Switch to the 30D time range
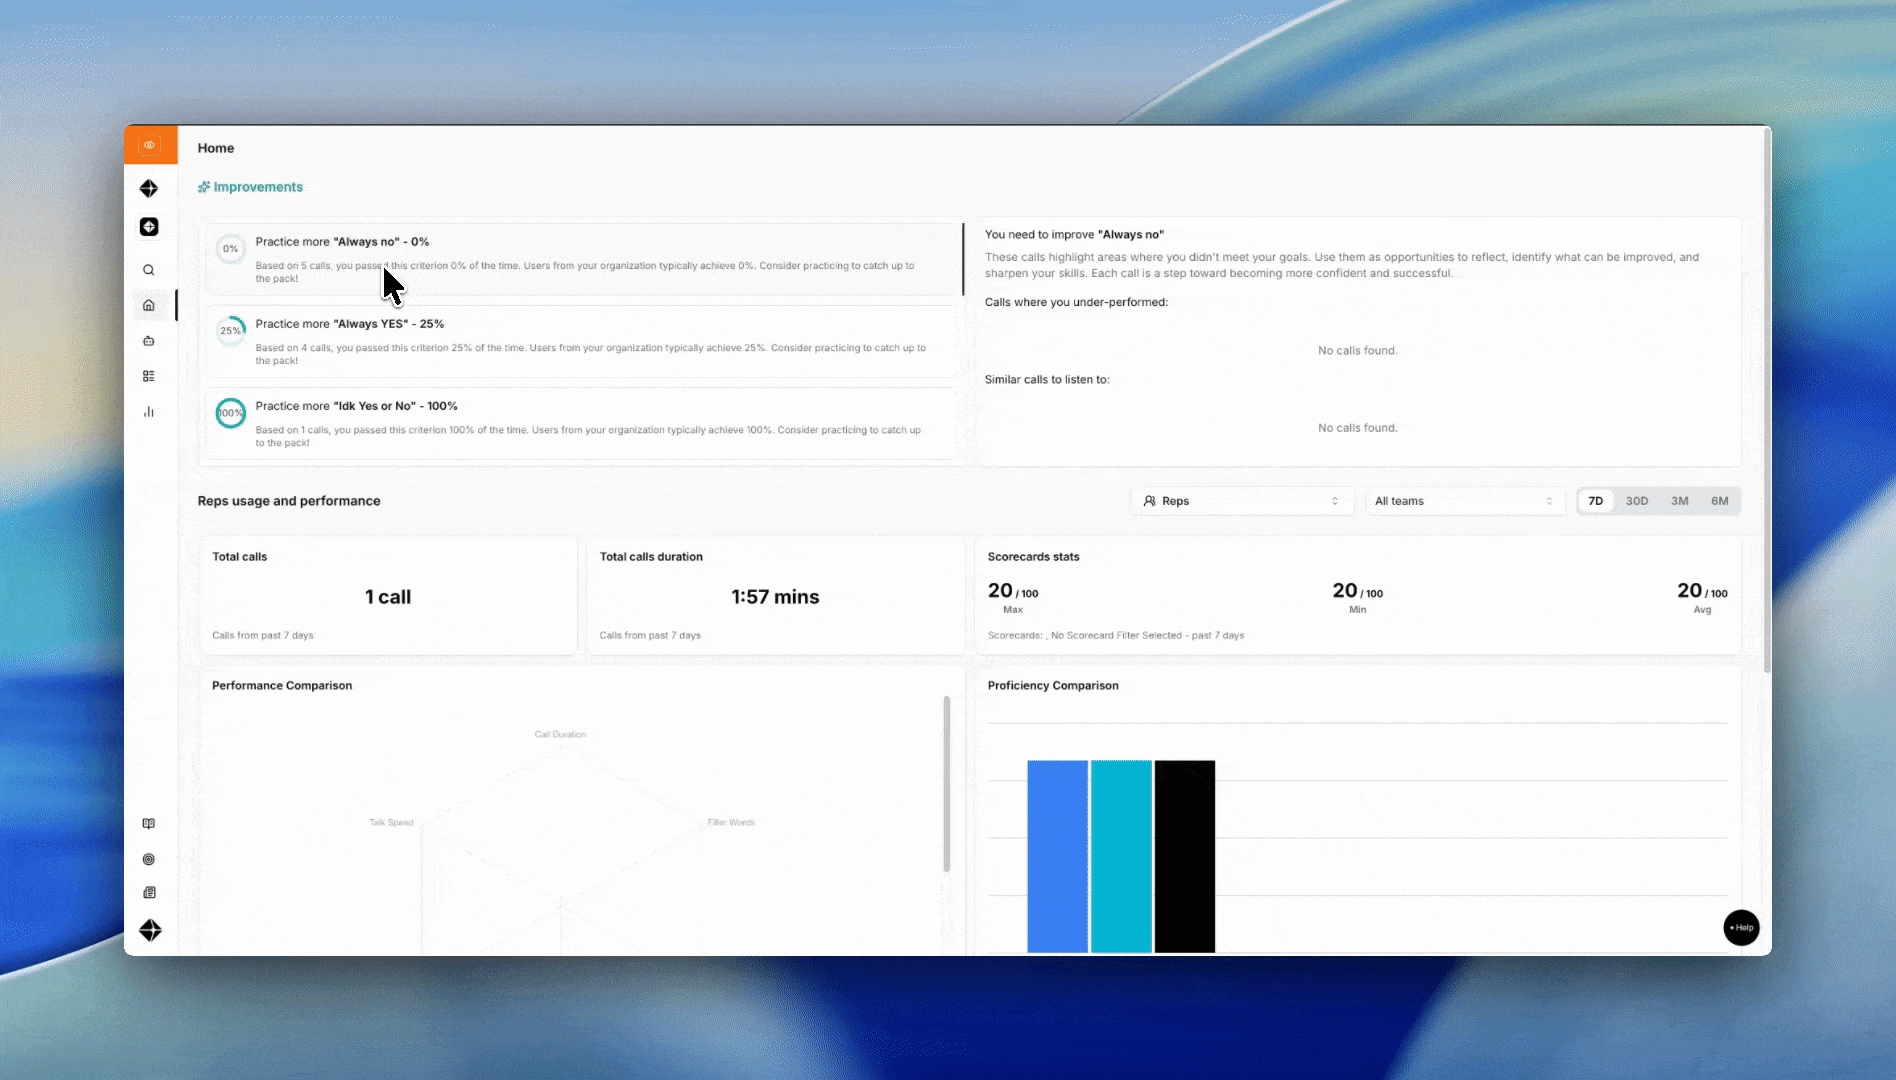Image resolution: width=1896 pixels, height=1080 pixels. coord(1637,501)
